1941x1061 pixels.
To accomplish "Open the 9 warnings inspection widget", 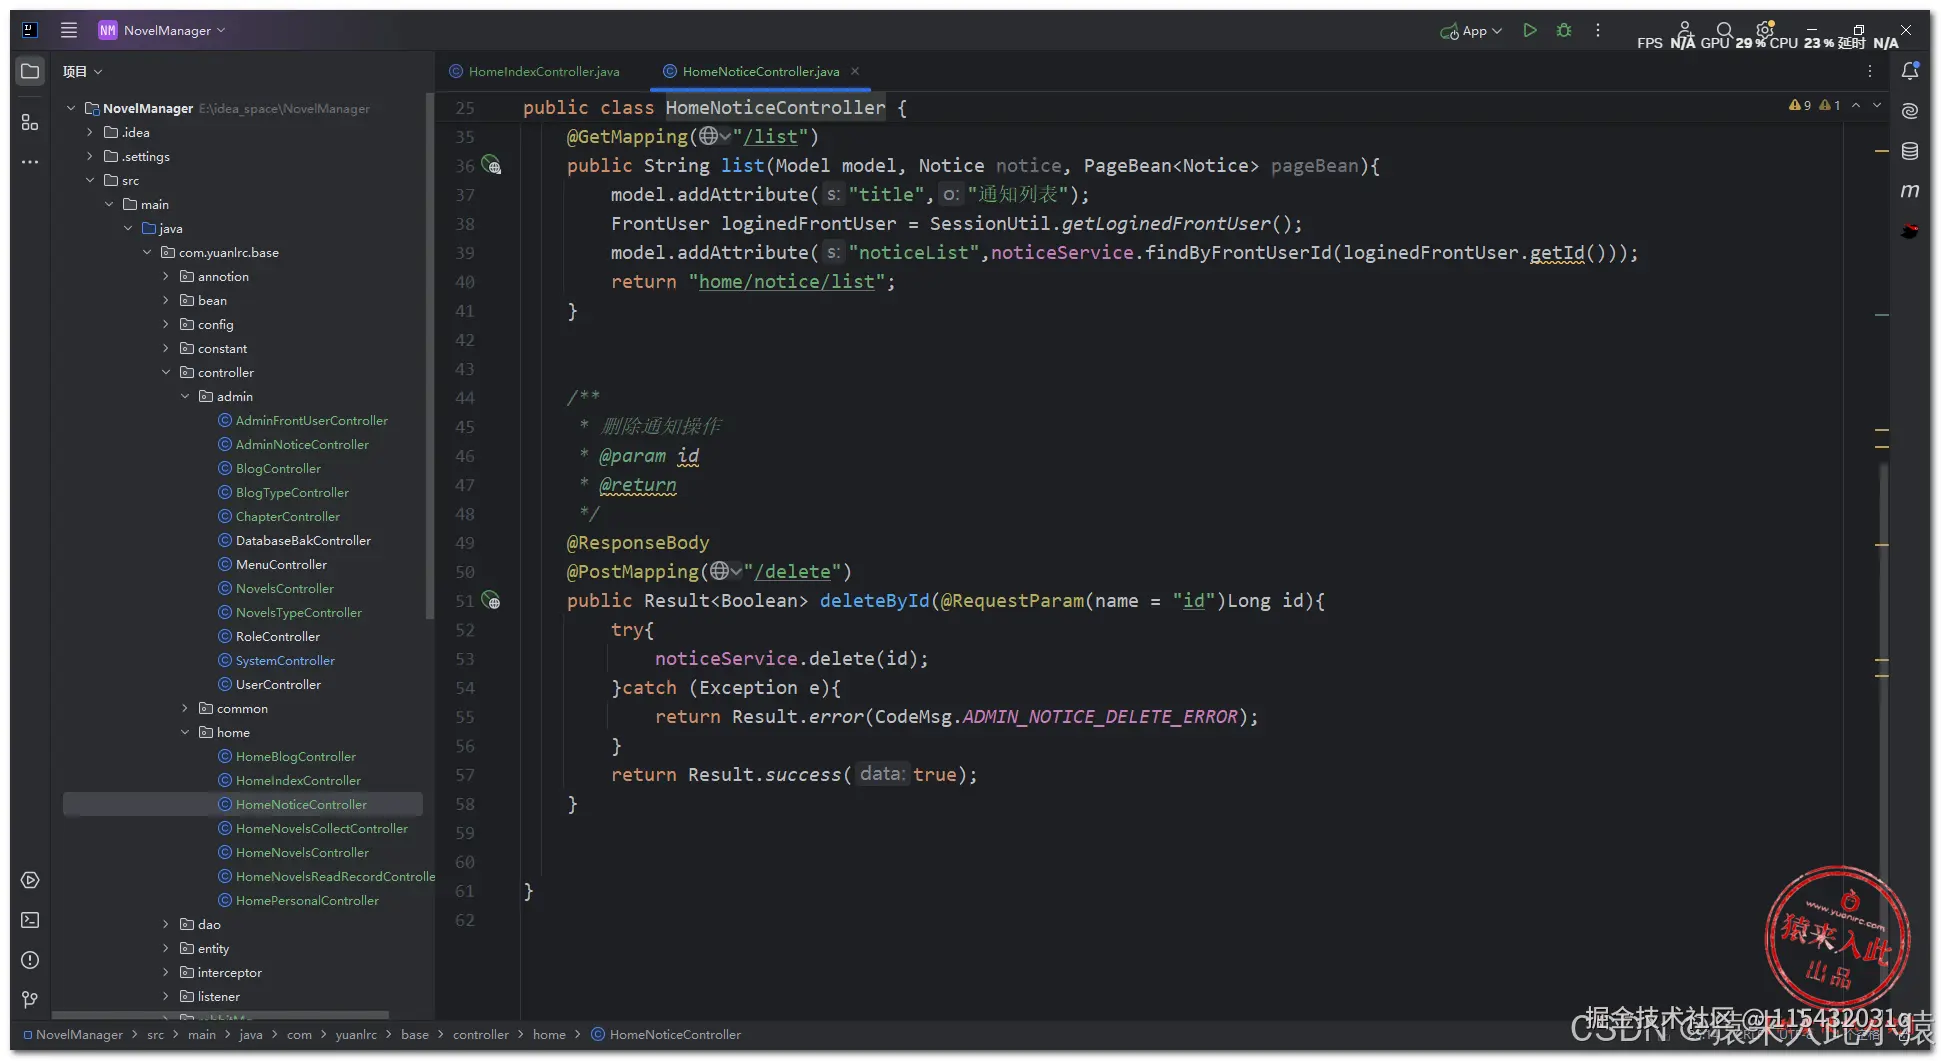I will (1800, 105).
